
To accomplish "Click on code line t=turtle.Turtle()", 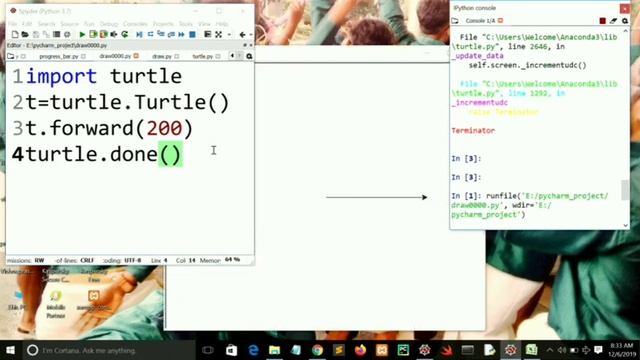I will pos(128,102).
